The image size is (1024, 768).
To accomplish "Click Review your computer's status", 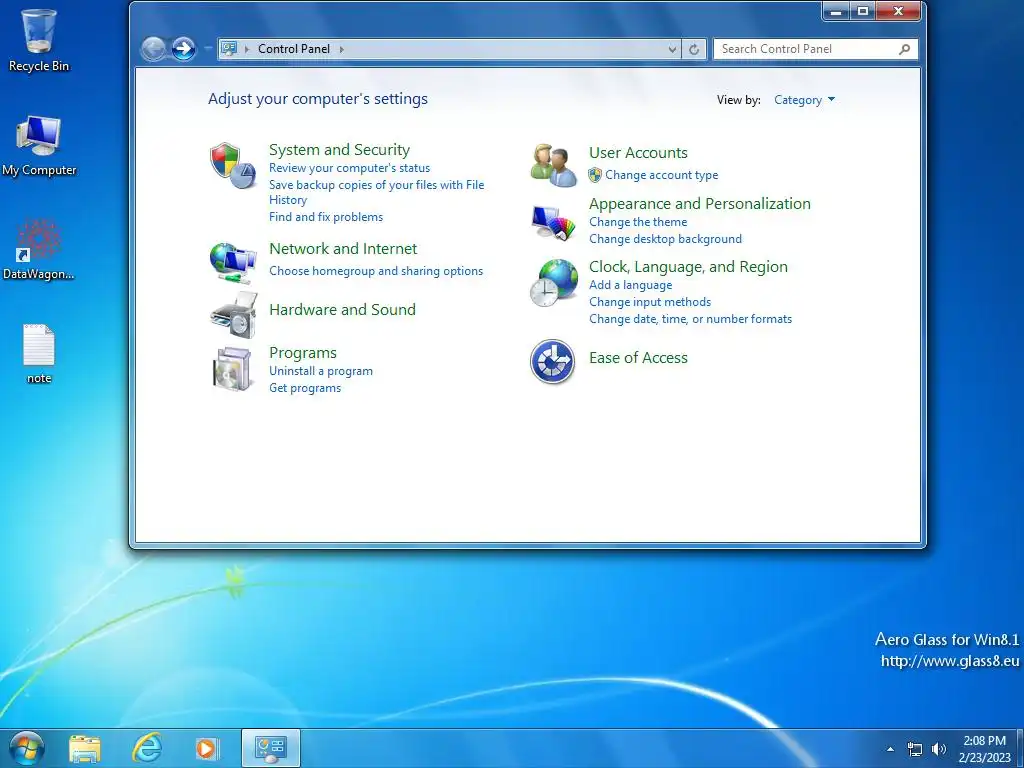I will [349, 168].
